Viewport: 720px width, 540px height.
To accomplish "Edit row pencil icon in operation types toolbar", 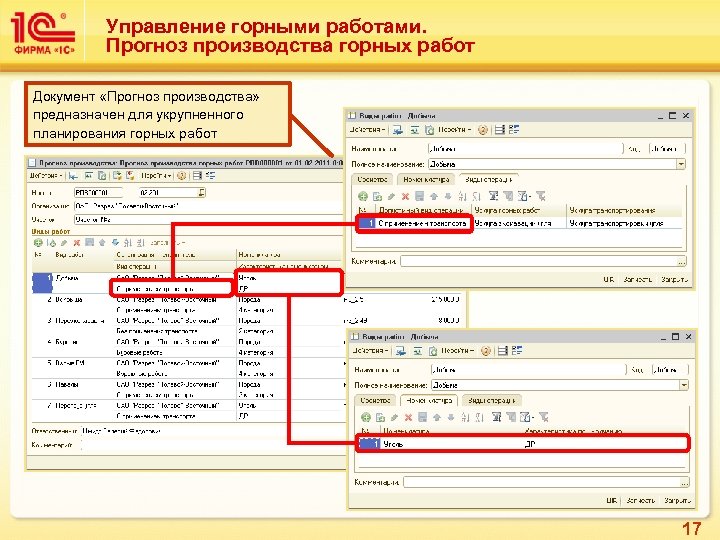I will point(391,197).
